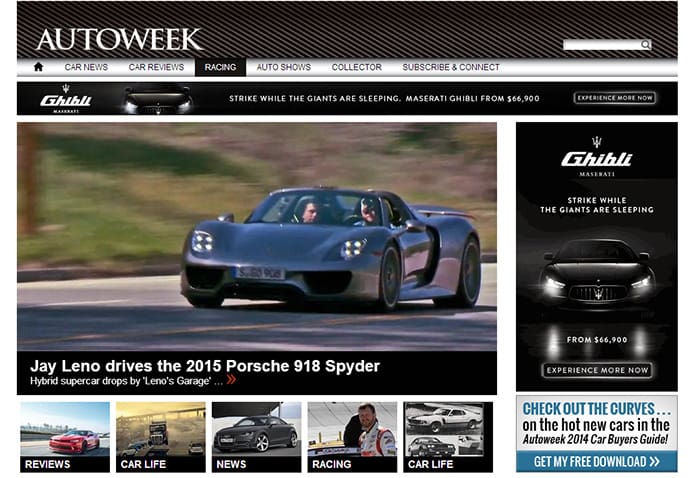Click the Strike While Giants Sleeping banner text
This screenshot has width=694, height=478.
click(x=384, y=98)
